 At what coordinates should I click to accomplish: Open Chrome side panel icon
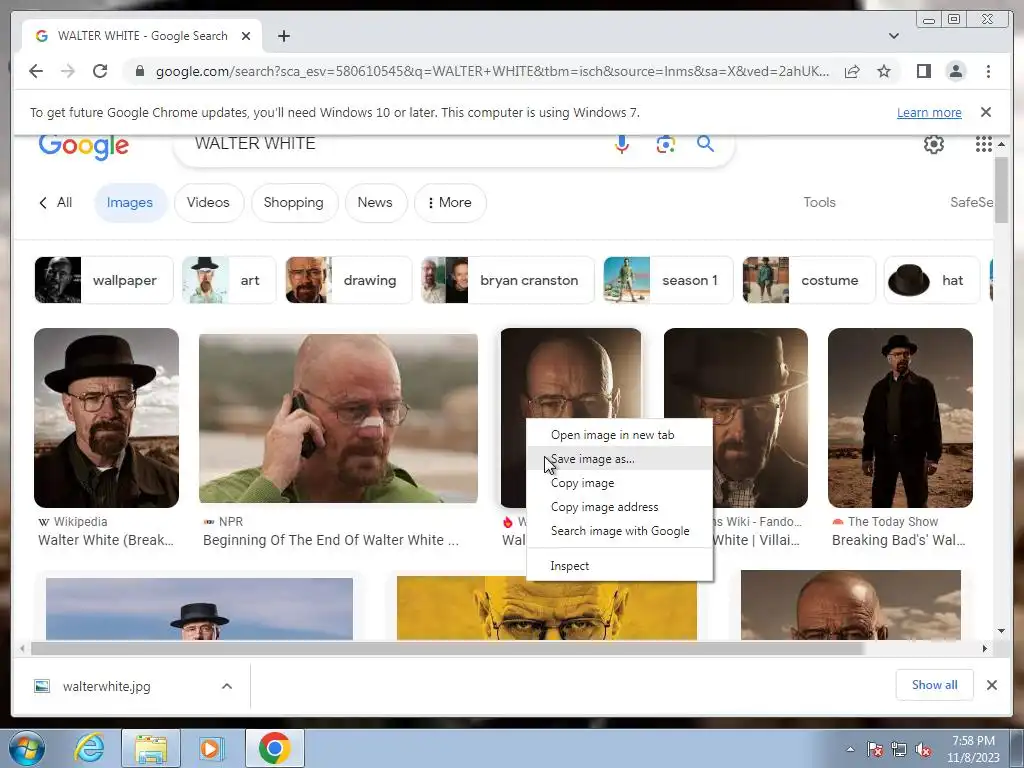coord(923,71)
